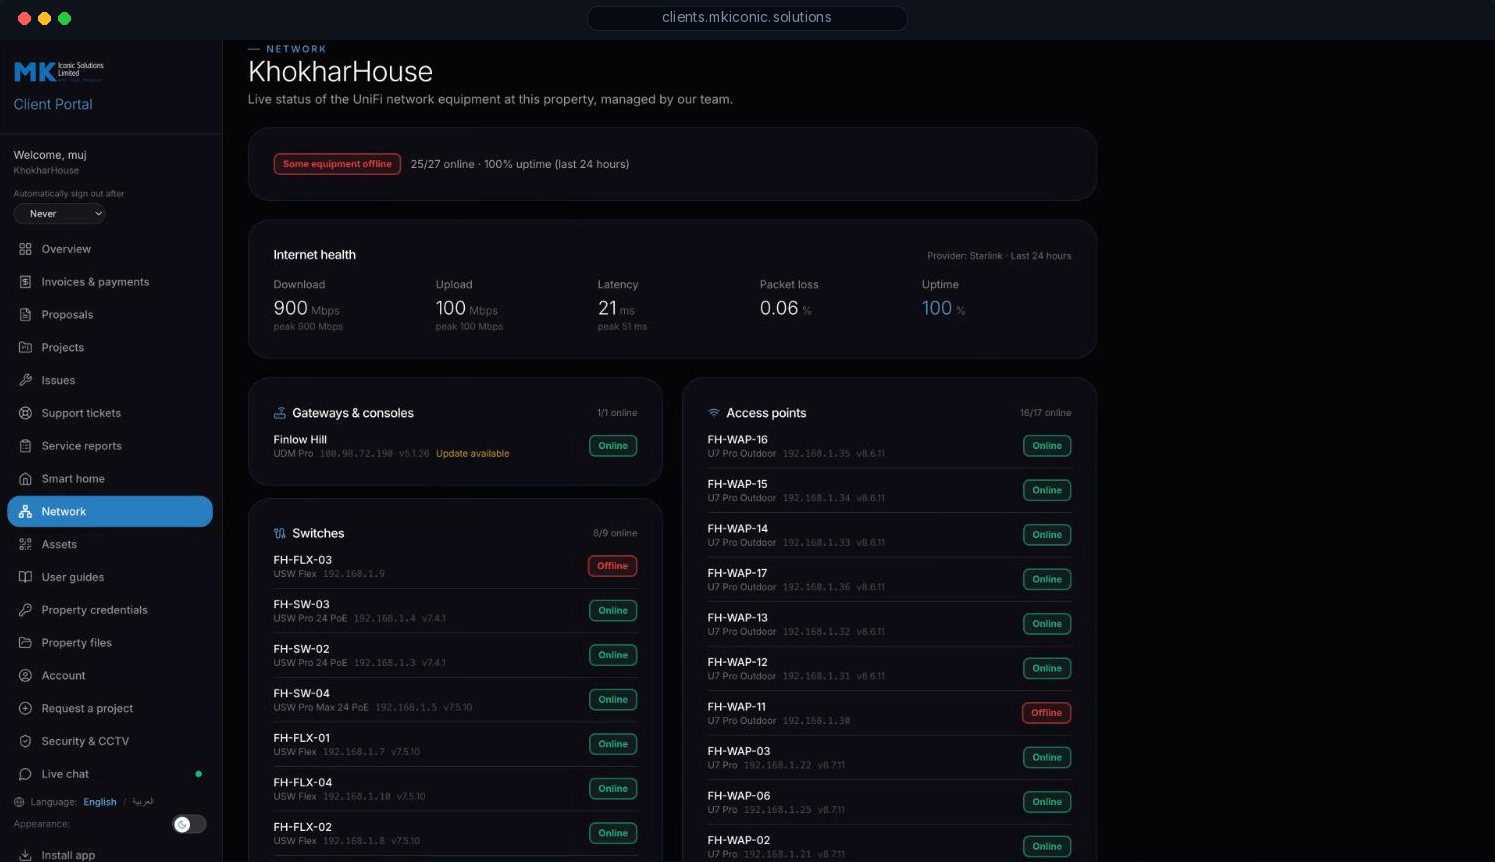Viewport: 1495px width, 862px height.
Task: Click the Network icon in sidebar
Action: point(25,512)
